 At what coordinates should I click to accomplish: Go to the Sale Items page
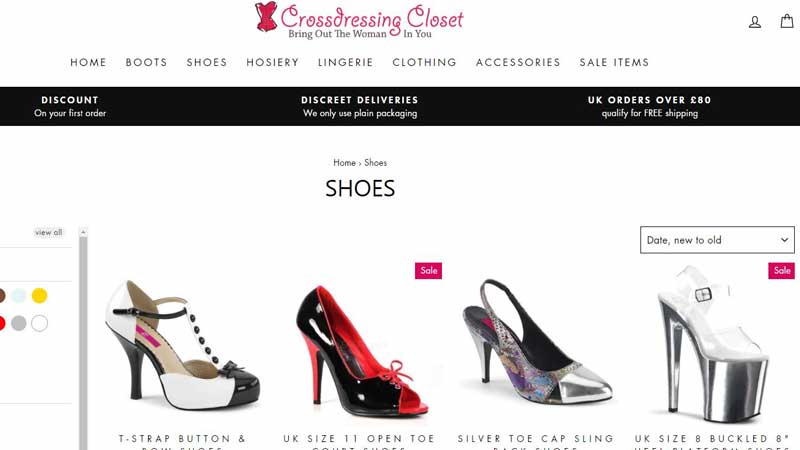pyautogui.click(x=614, y=62)
